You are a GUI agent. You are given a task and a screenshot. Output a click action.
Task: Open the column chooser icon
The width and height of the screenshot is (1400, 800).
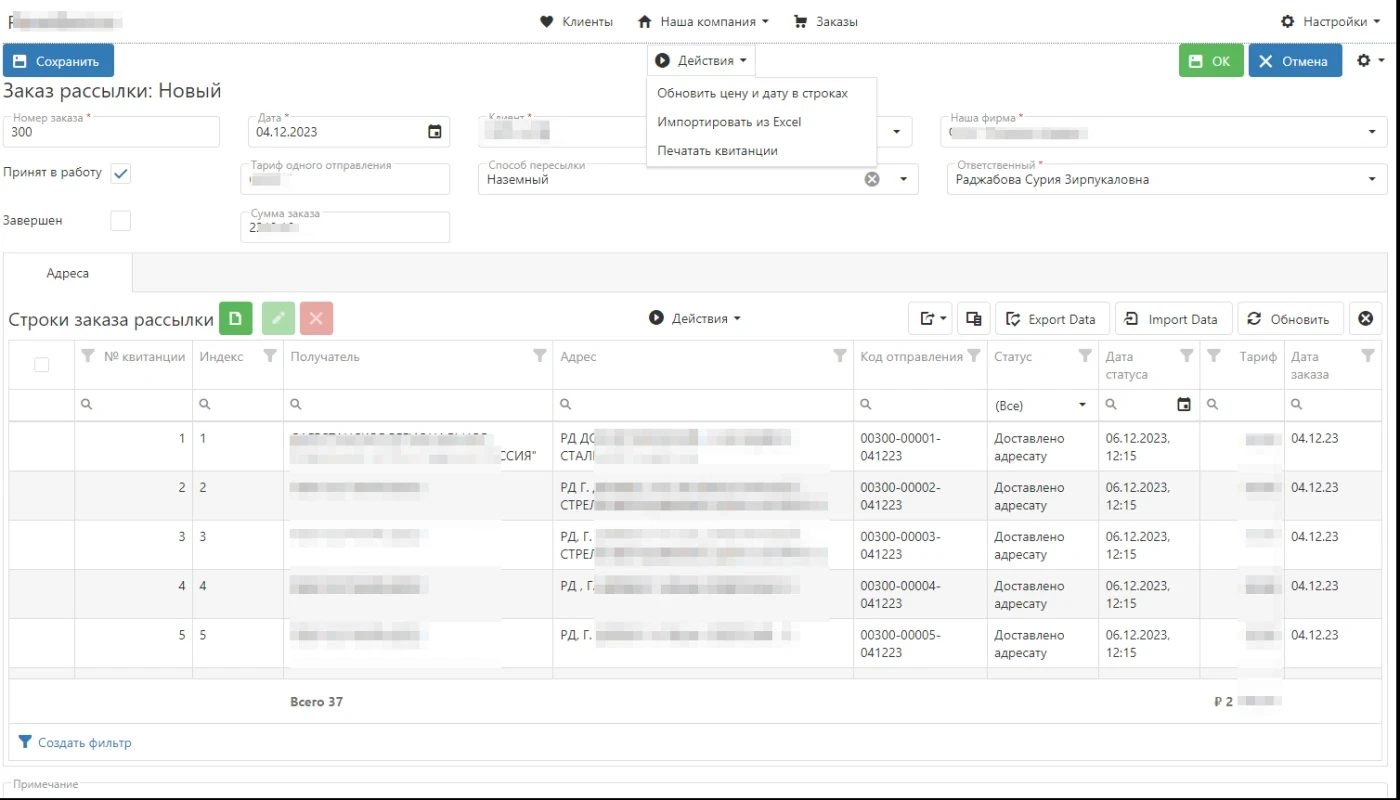click(973, 319)
